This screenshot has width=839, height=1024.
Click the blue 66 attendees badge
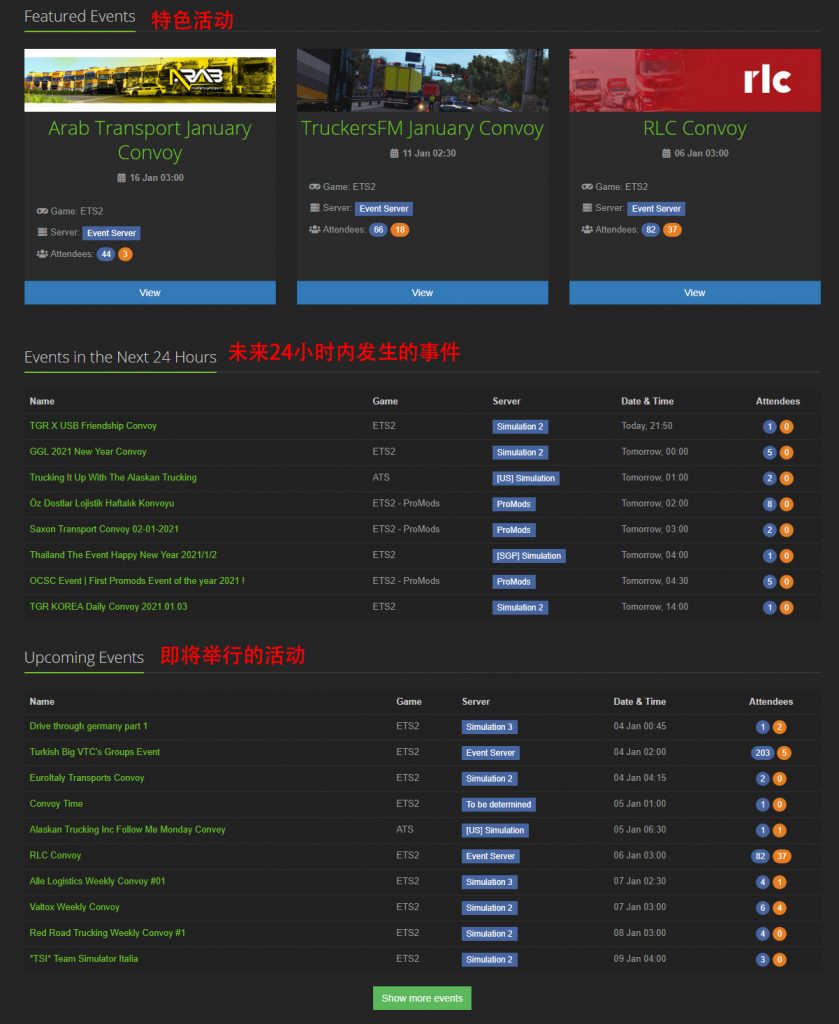tap(378, 230)
